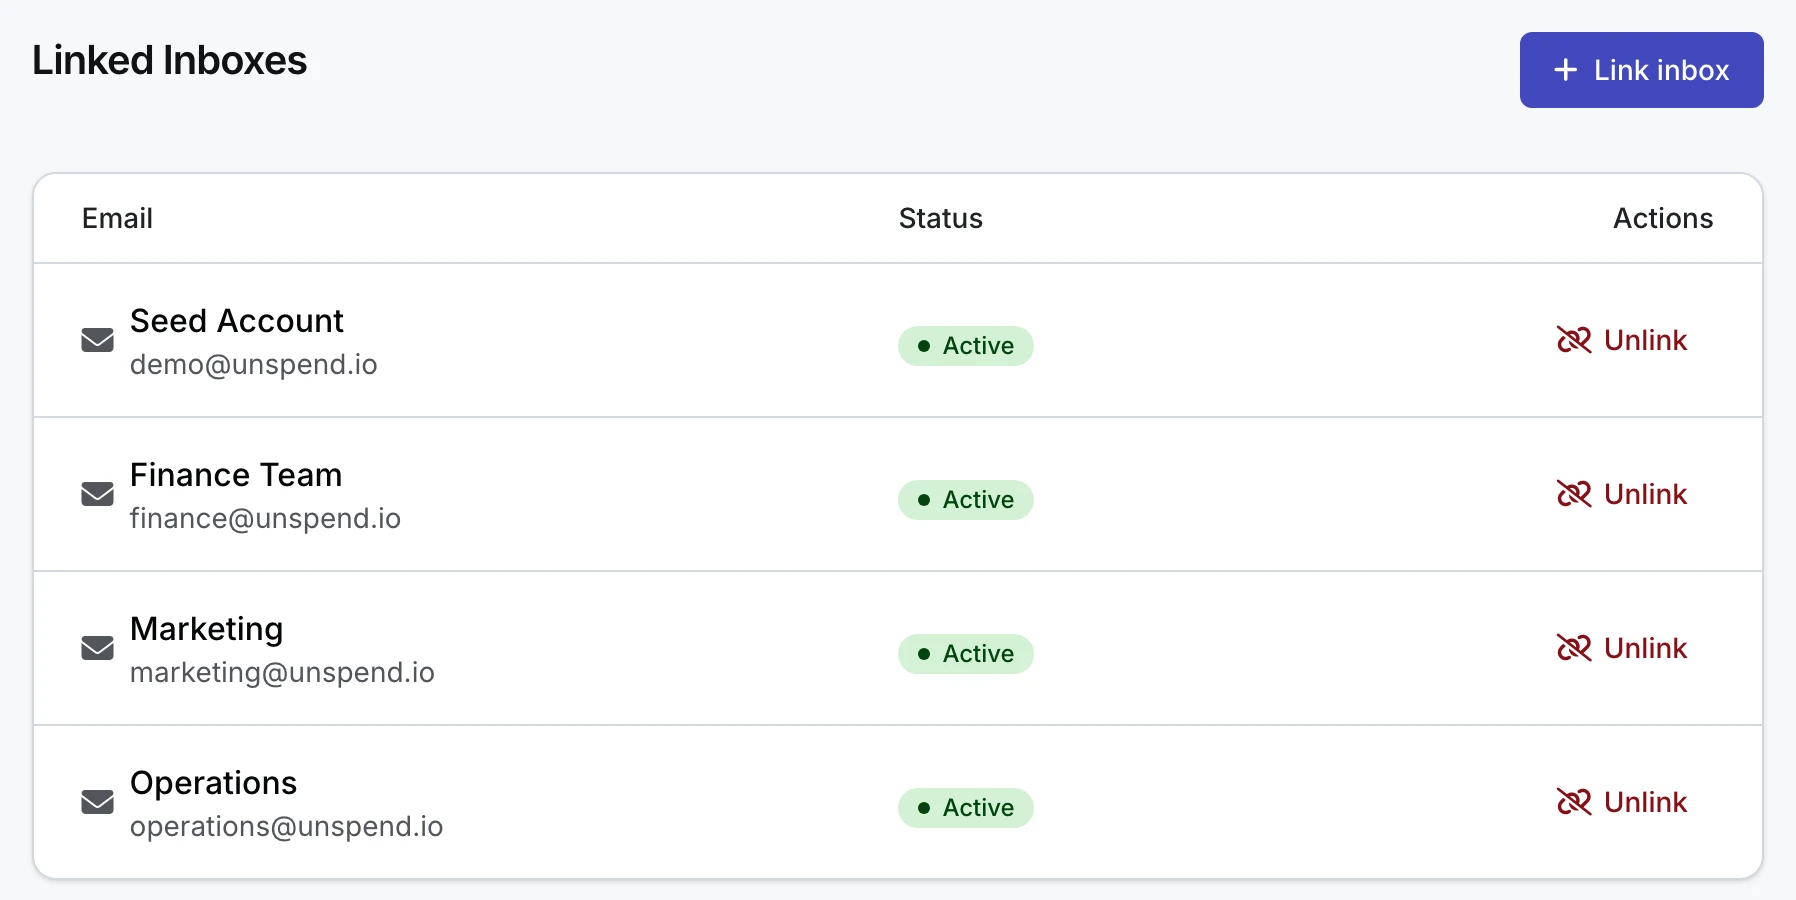Click the Link inbox button
The width and height of the screenshot is (1796, 900).
(1641, 70)
